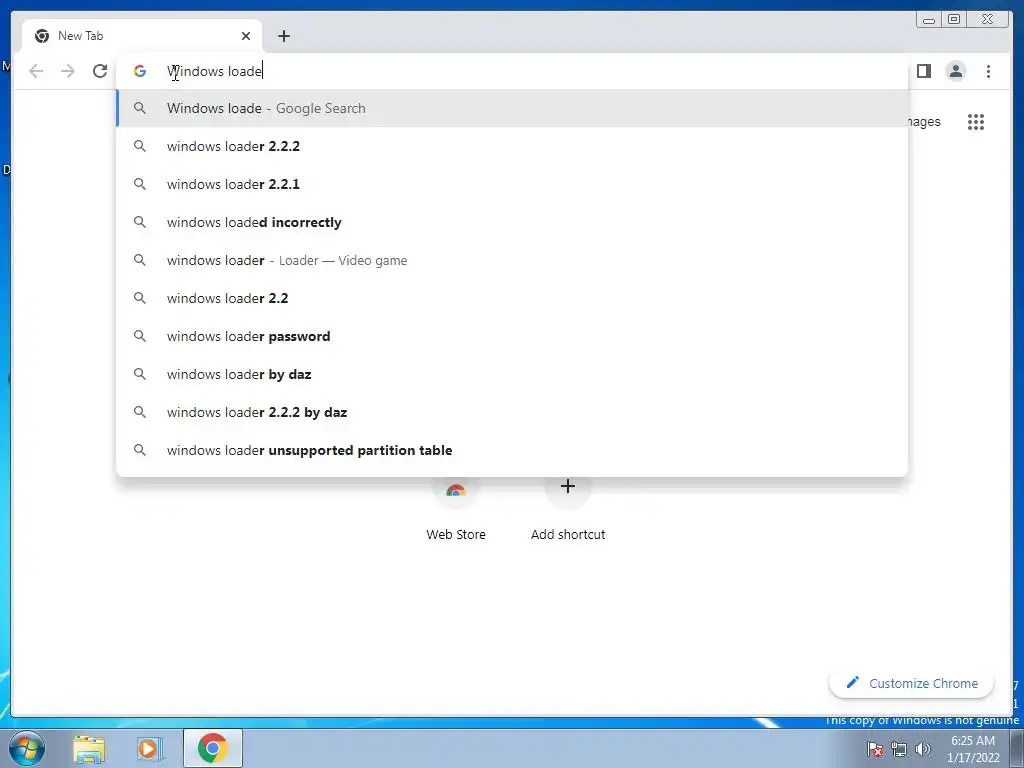Click the browser back arrow

point(36,71)
